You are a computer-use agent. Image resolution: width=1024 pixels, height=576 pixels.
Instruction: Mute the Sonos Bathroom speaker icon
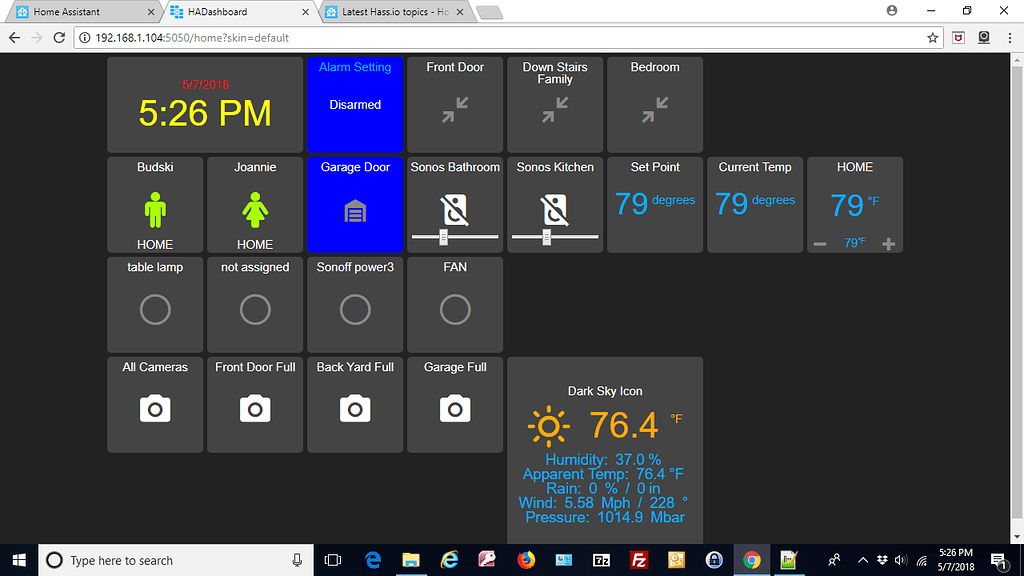coord(455,209)
